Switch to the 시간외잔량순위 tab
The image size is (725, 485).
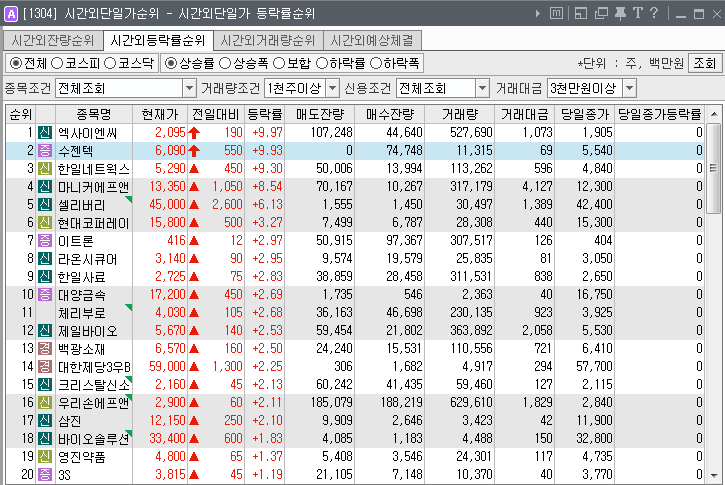coord(53,41)
